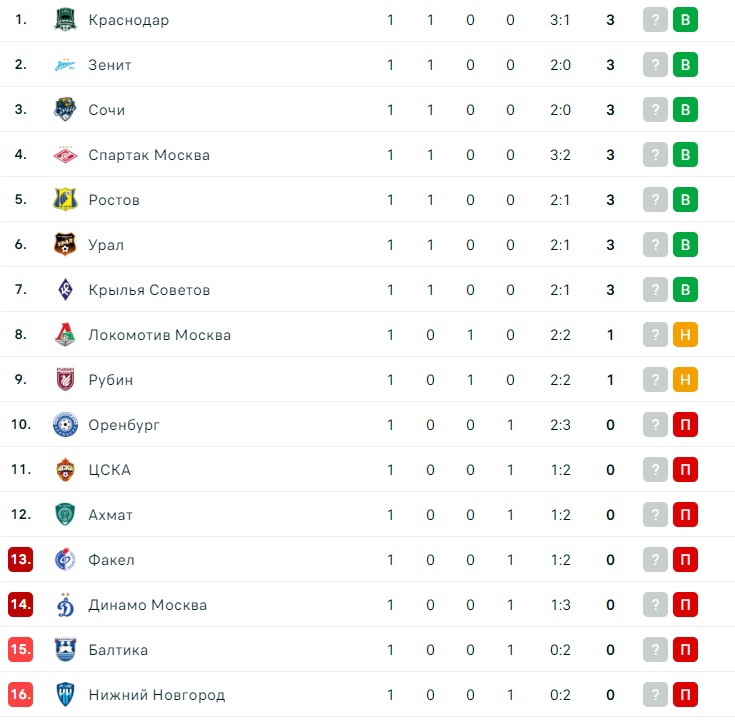Click the gray '?' badge for Зенит
The image size is (735, 724).
coord(655,65)
